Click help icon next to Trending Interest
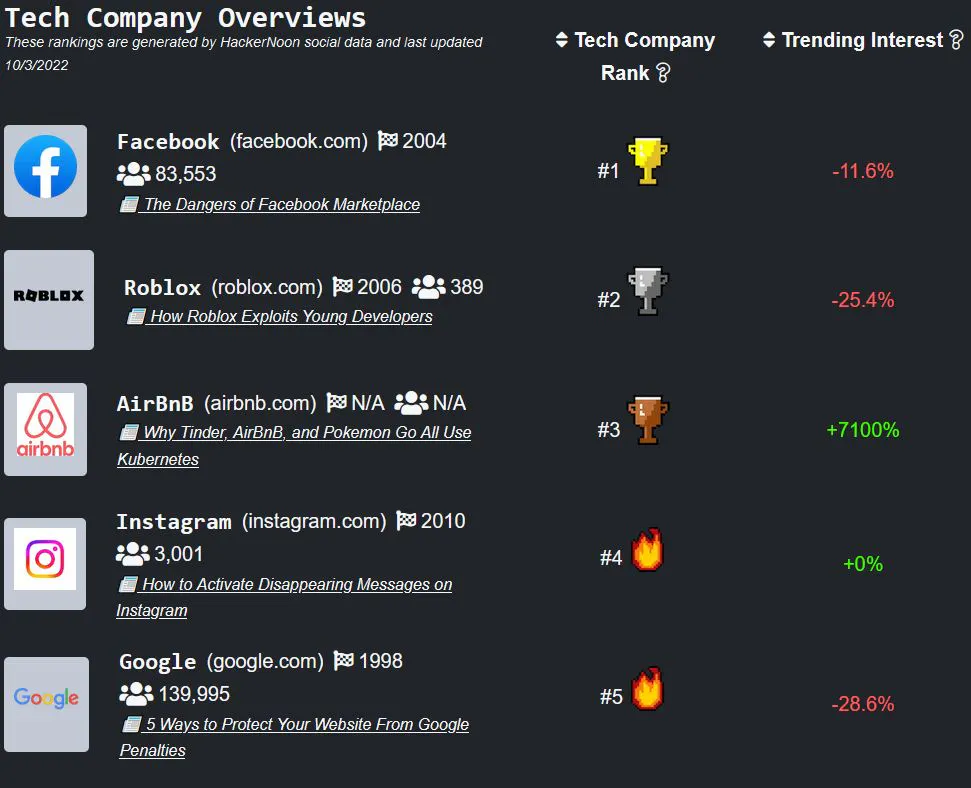 (x=956, y=40)
